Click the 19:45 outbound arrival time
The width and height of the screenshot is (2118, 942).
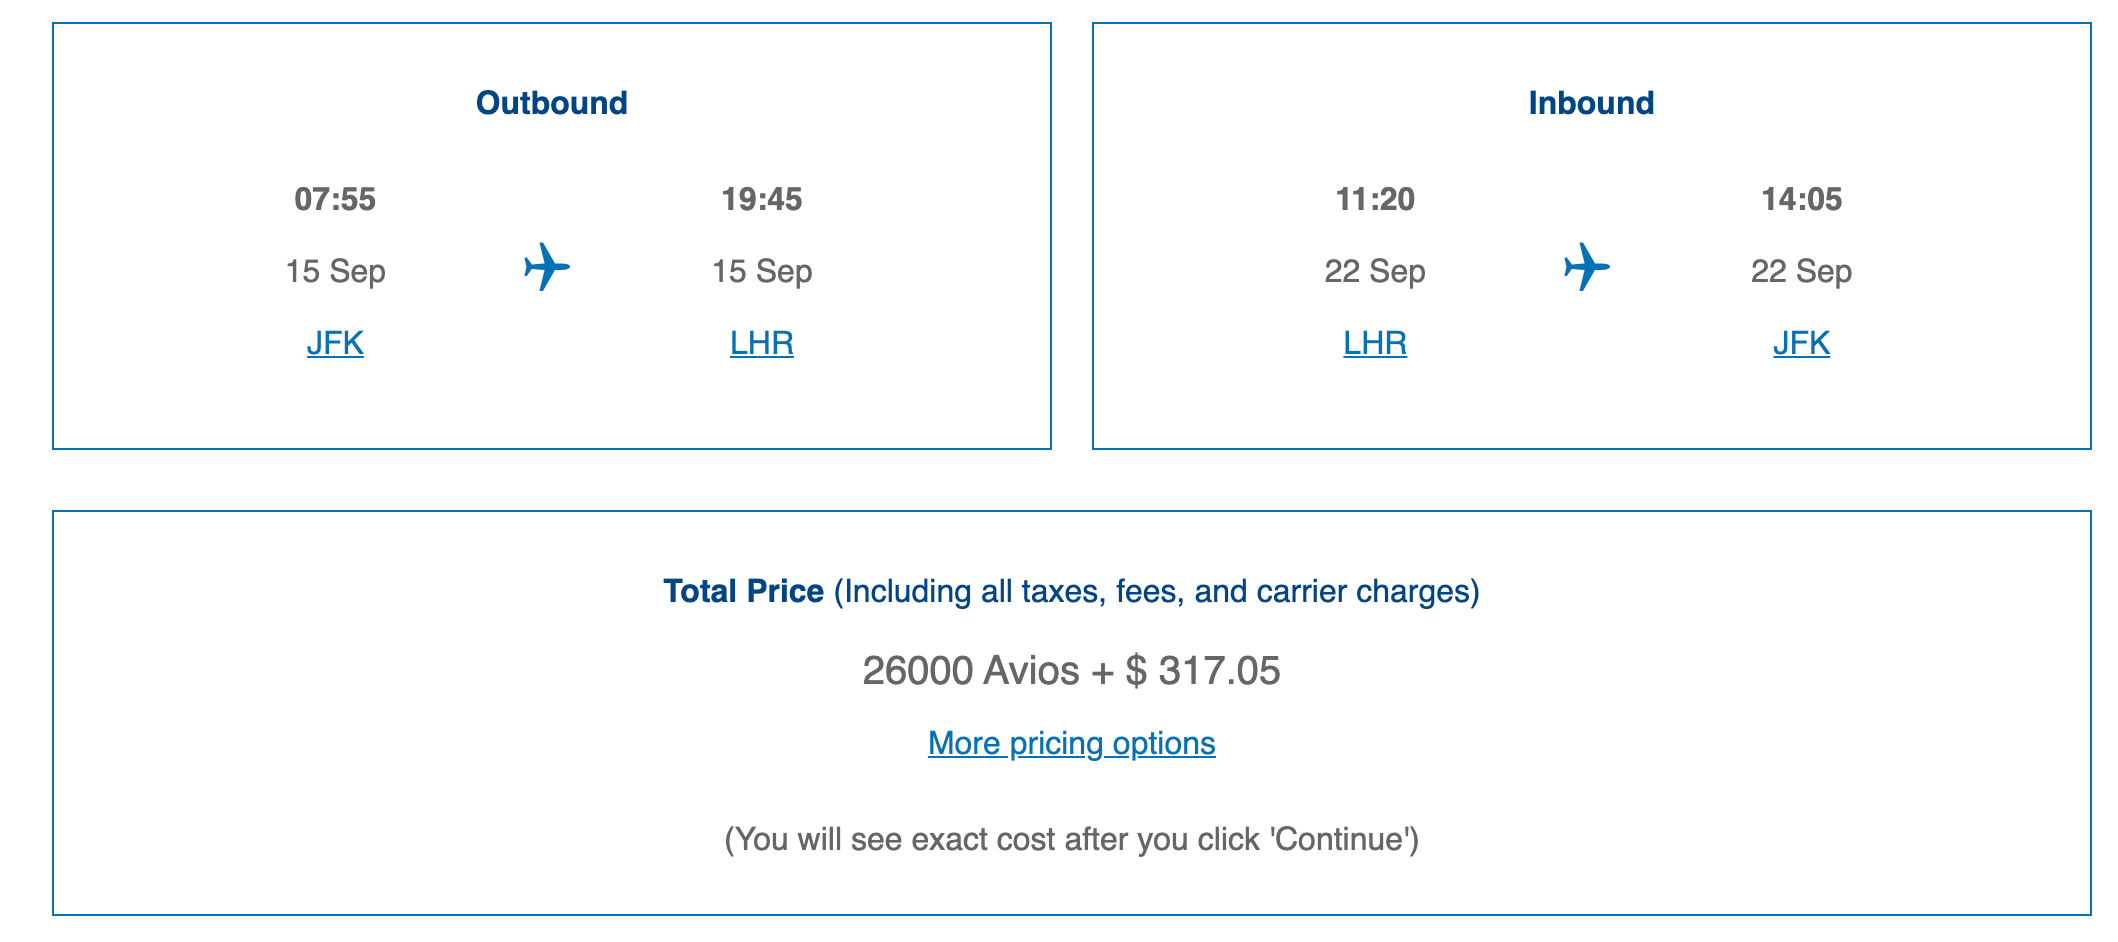tap(762, 199)
